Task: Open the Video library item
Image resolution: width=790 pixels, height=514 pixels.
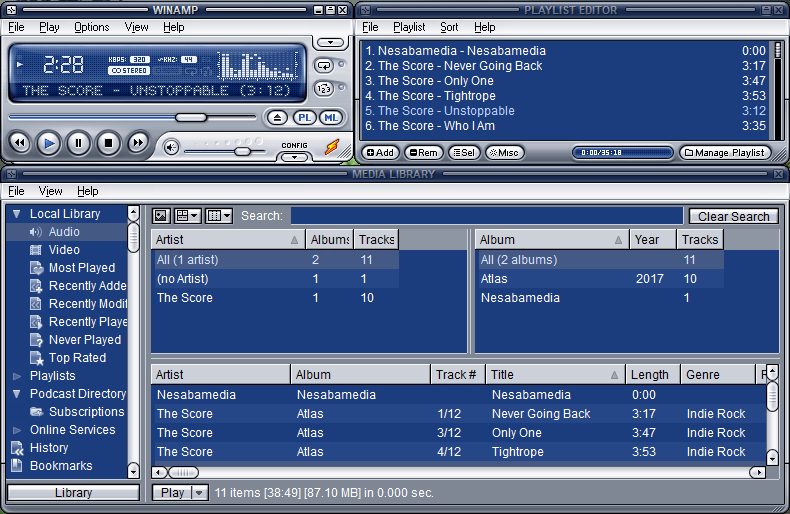Action: 64,250
